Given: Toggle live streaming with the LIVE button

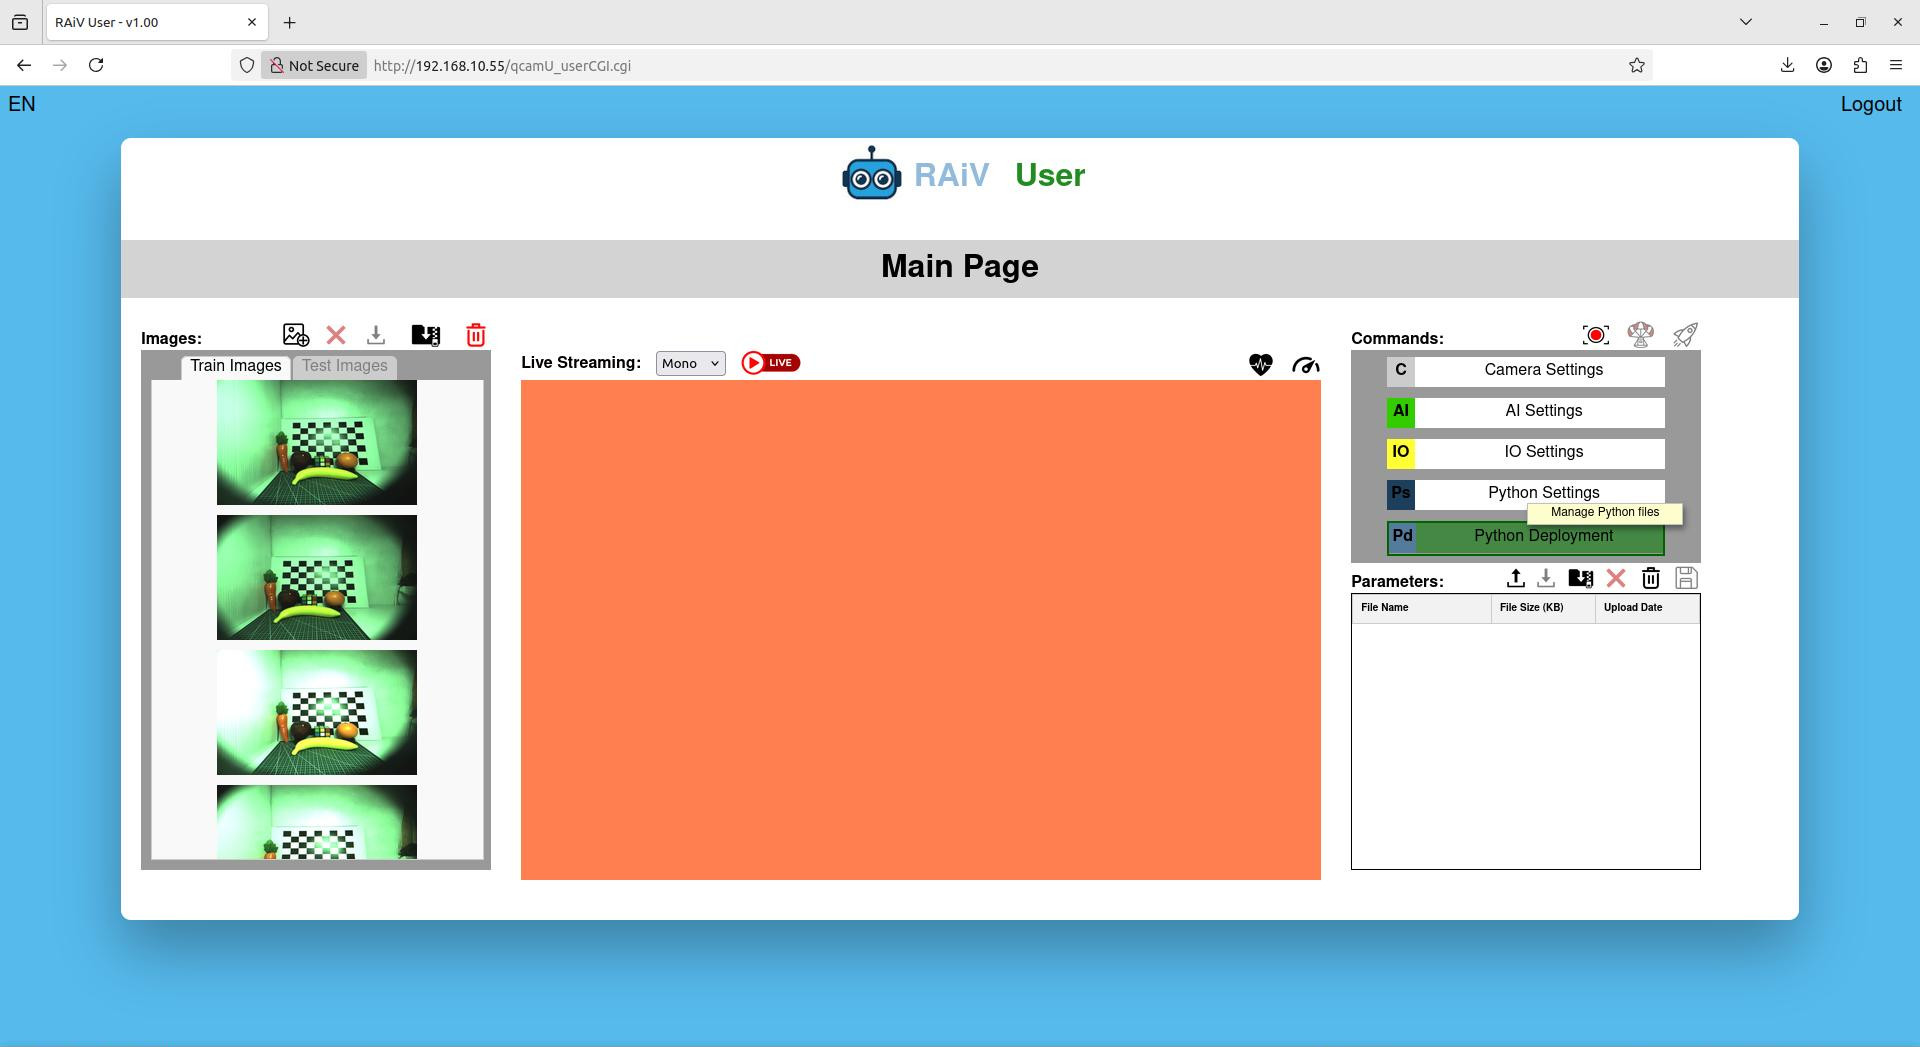Looking at the screenshot, I should point(770,362).
